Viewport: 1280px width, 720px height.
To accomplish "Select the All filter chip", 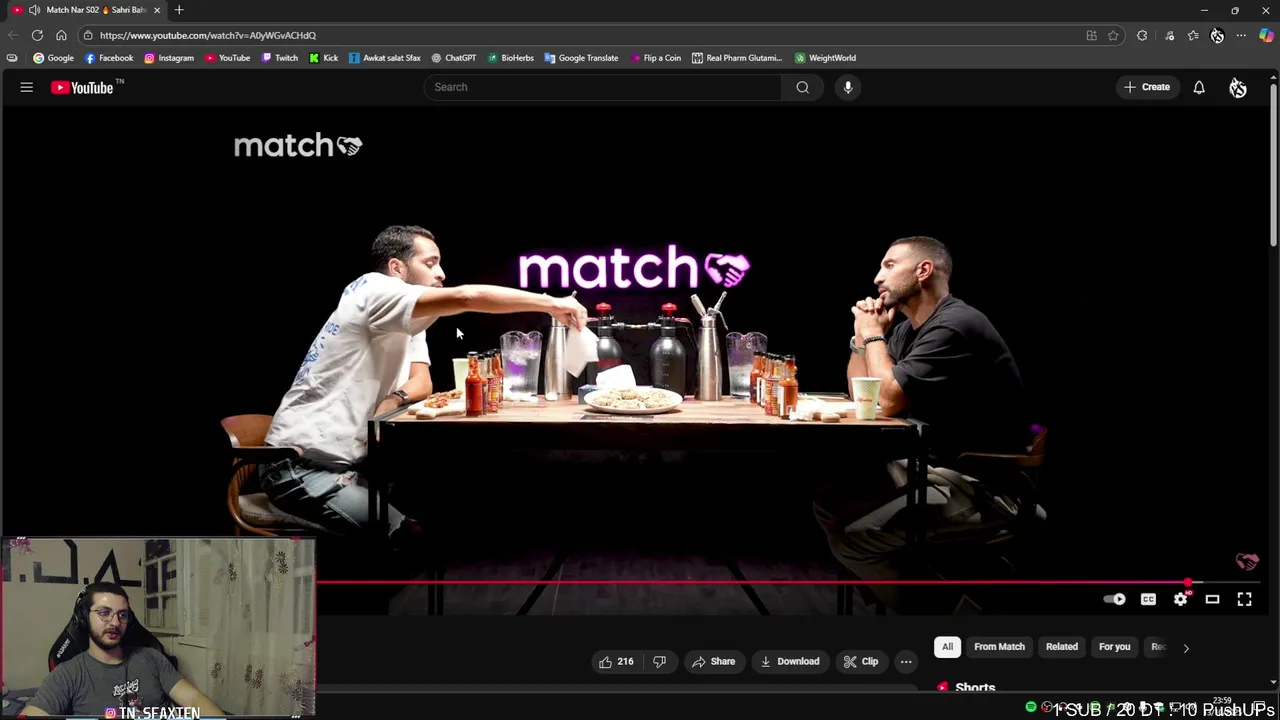I will click(x=947, y=647).
